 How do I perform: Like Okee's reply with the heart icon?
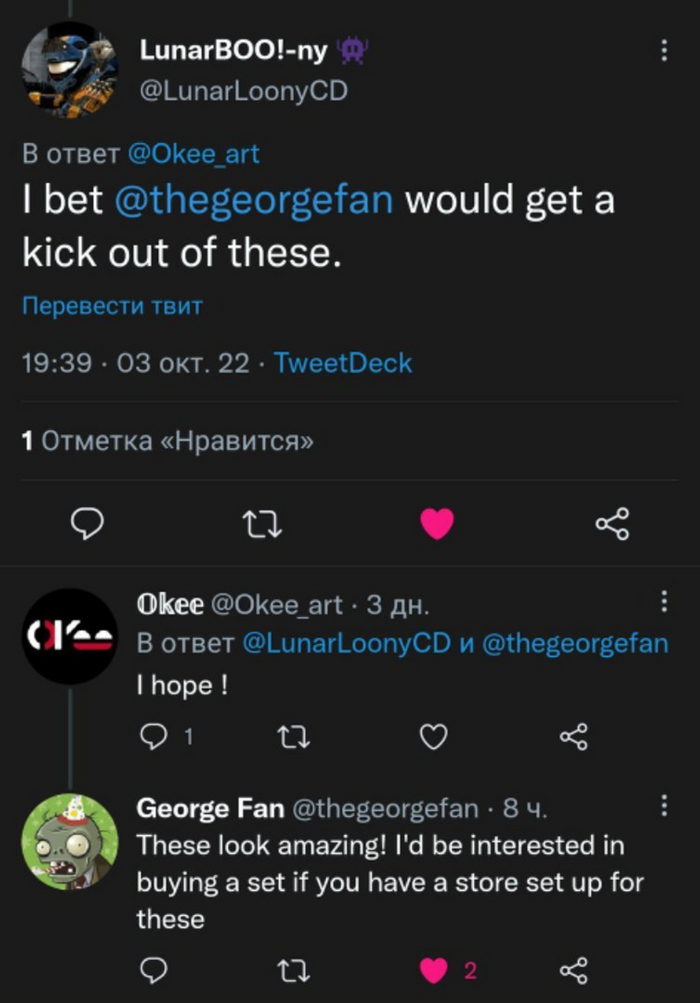tap(432, 736)
